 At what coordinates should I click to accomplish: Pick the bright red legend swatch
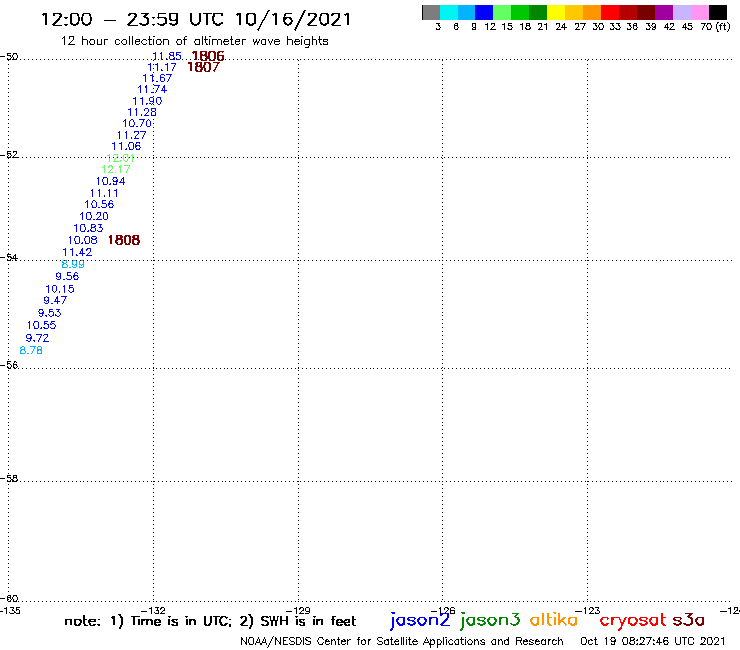tap(610, 12)
